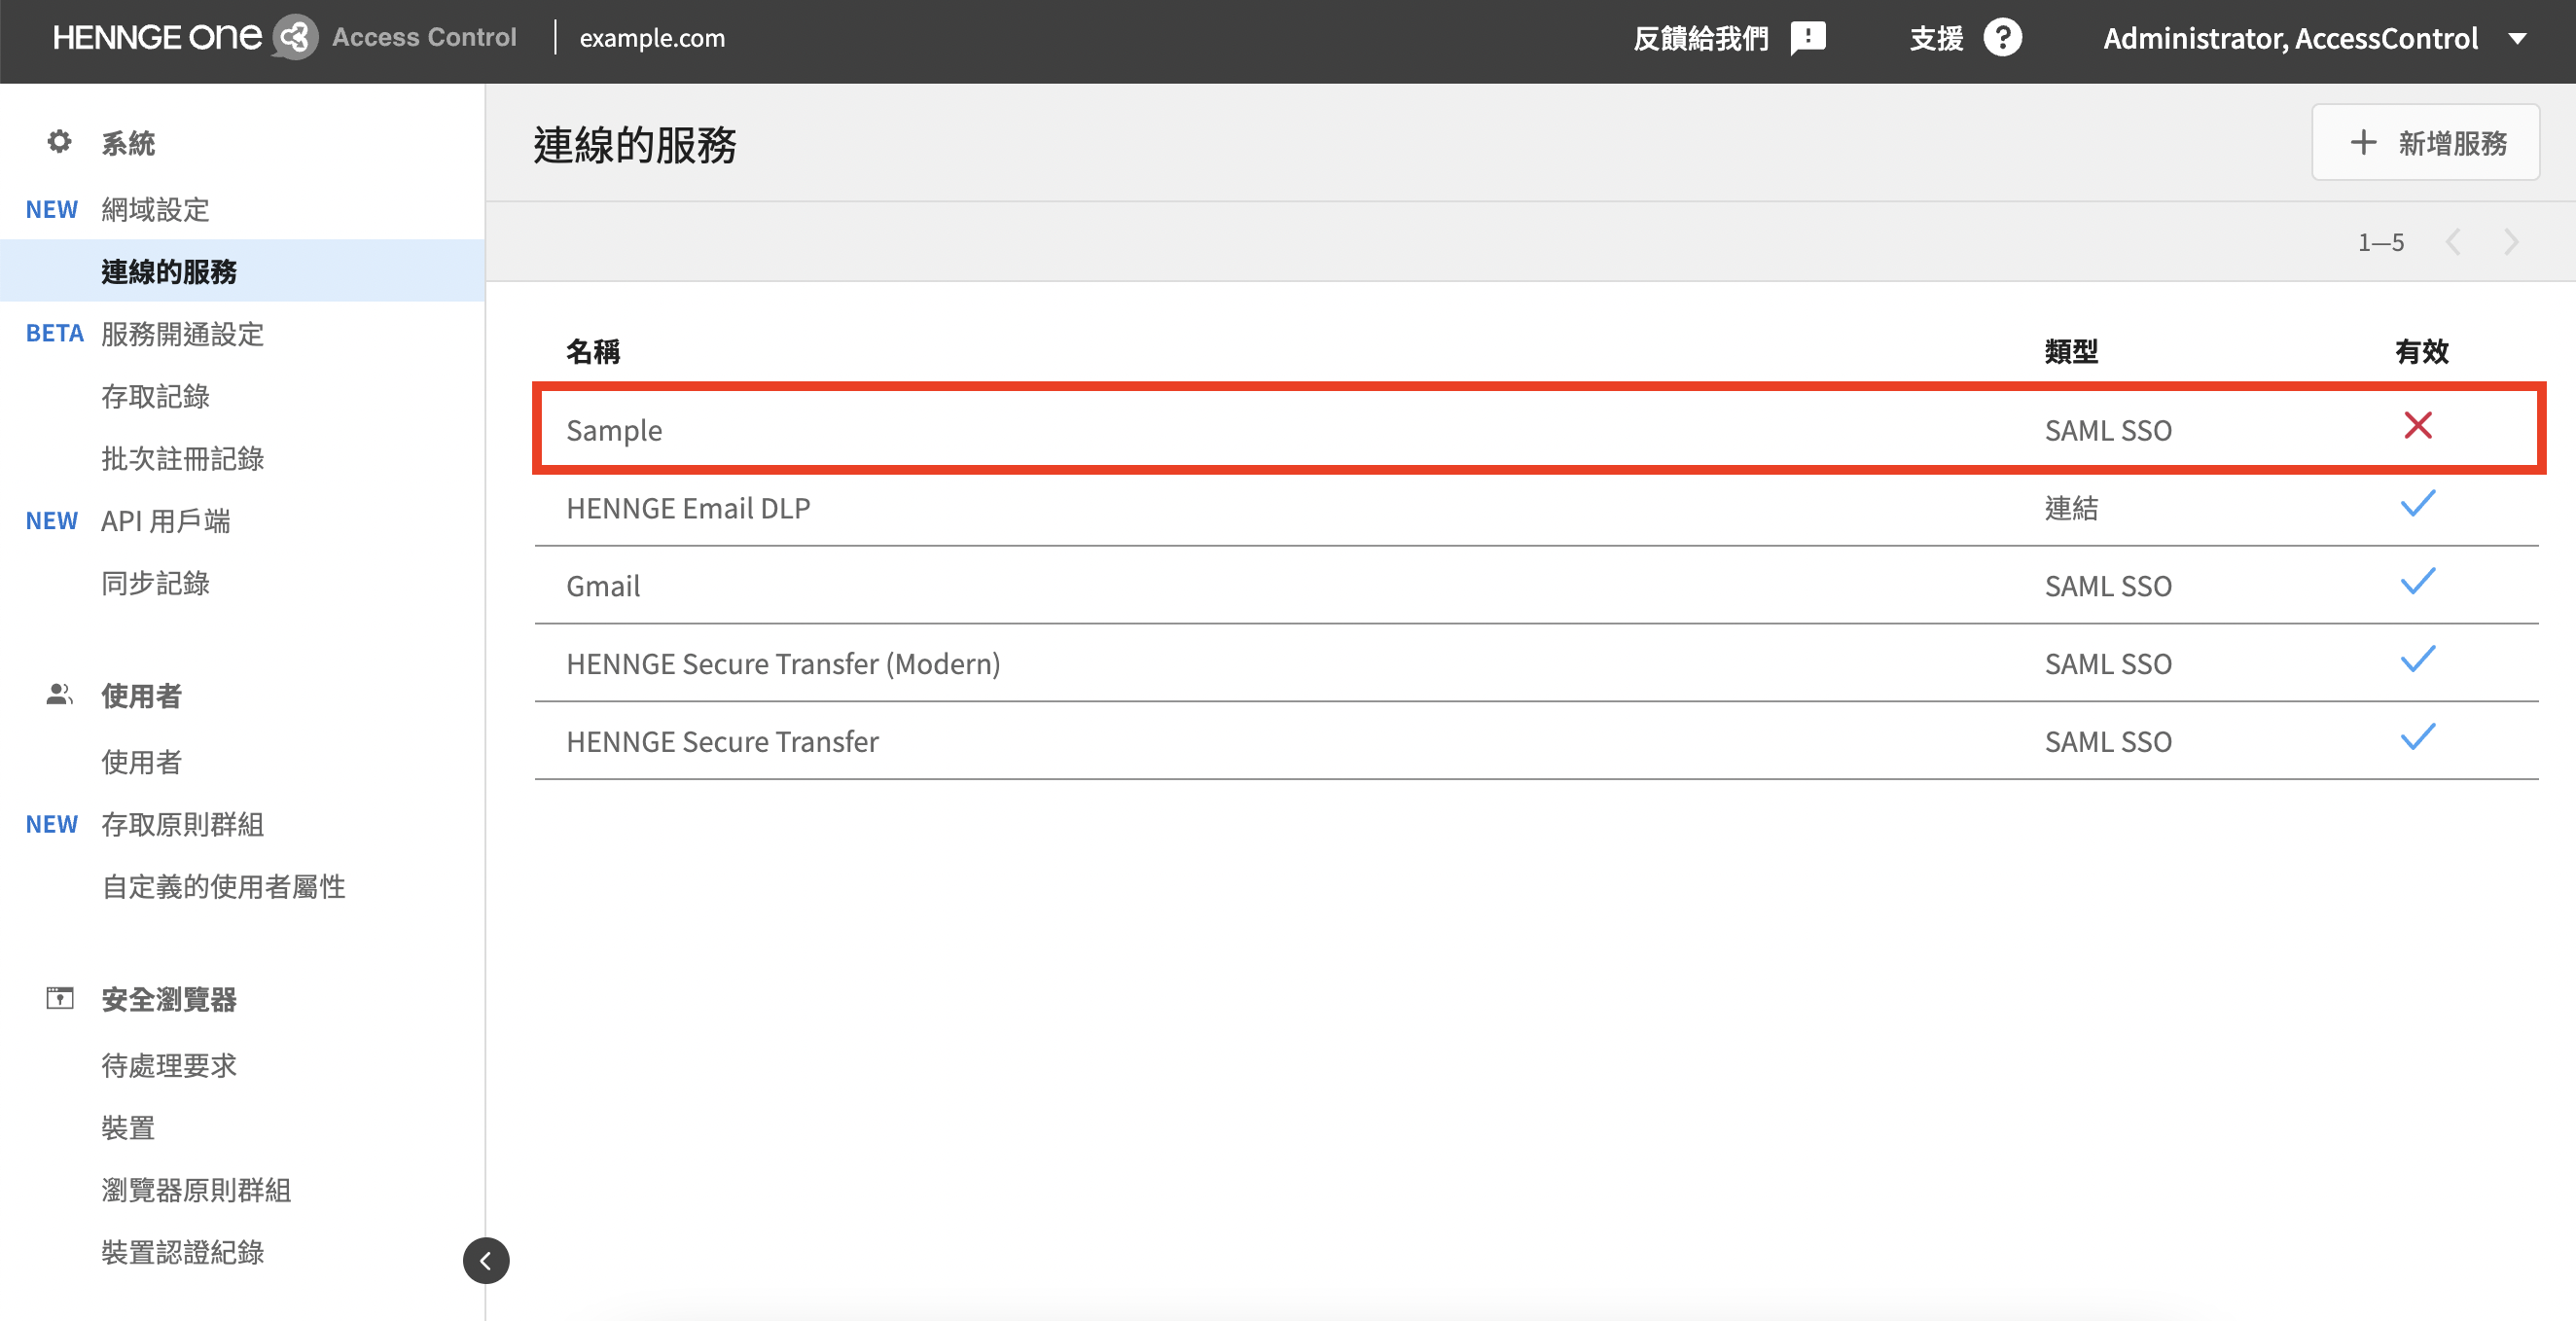Image resolution: width=2576 pixels, height=1321 pixels.
Task: Go to previous page of services
Action: (2452, 242)
